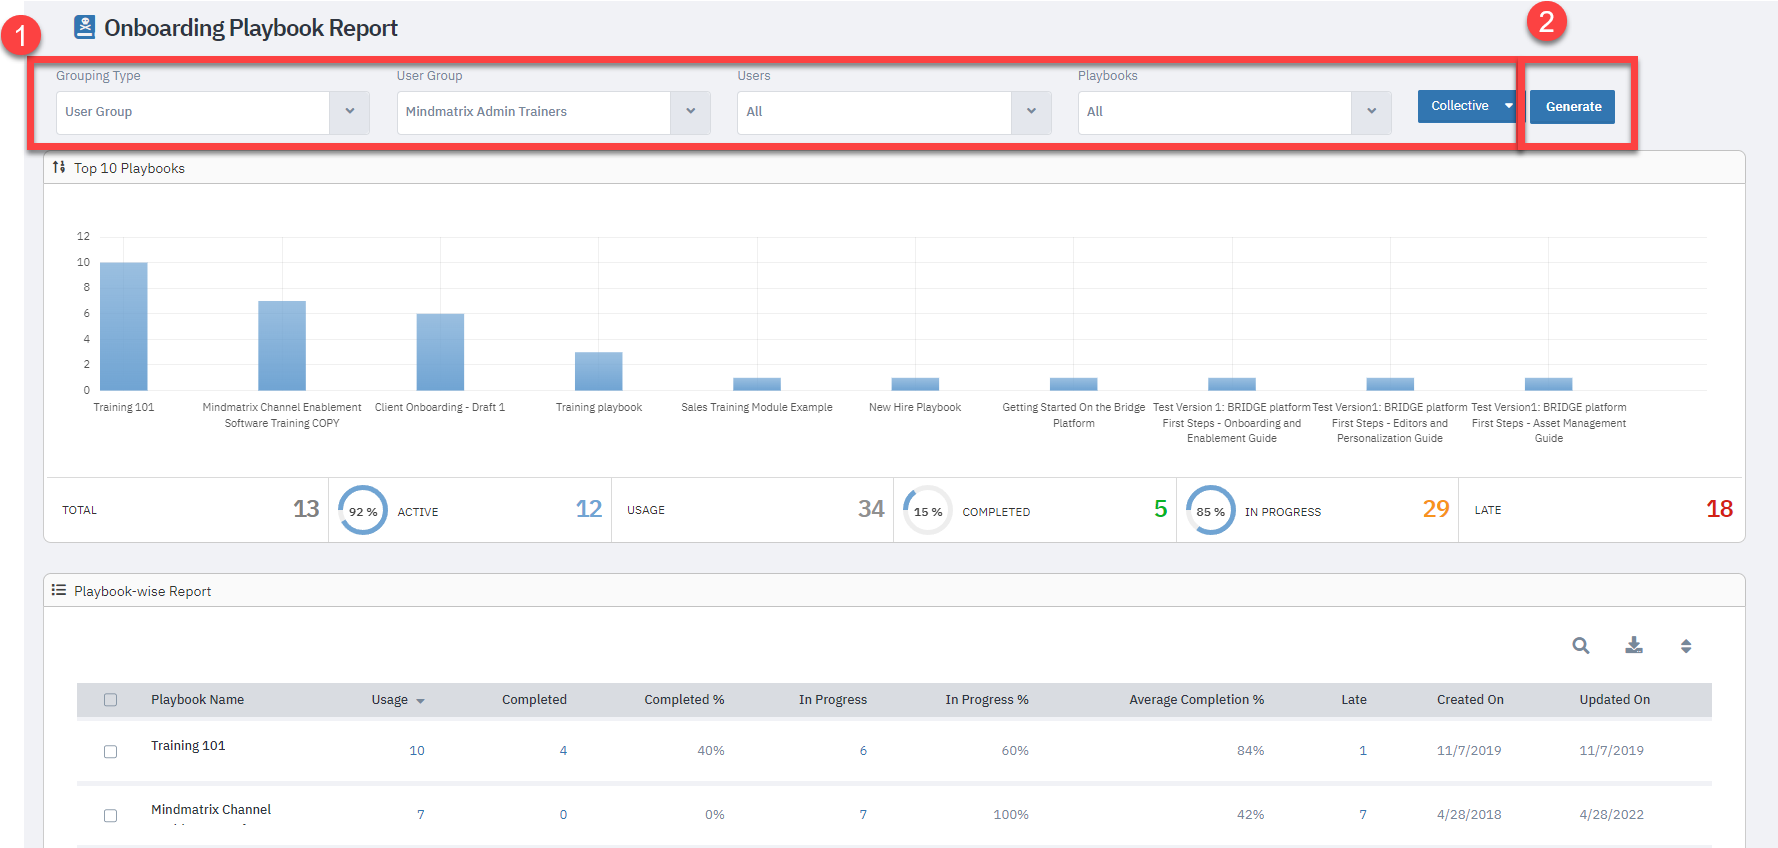Check the Training 101 row checkbox
Screen dimensions: 1778x848
tap(111, 751)
